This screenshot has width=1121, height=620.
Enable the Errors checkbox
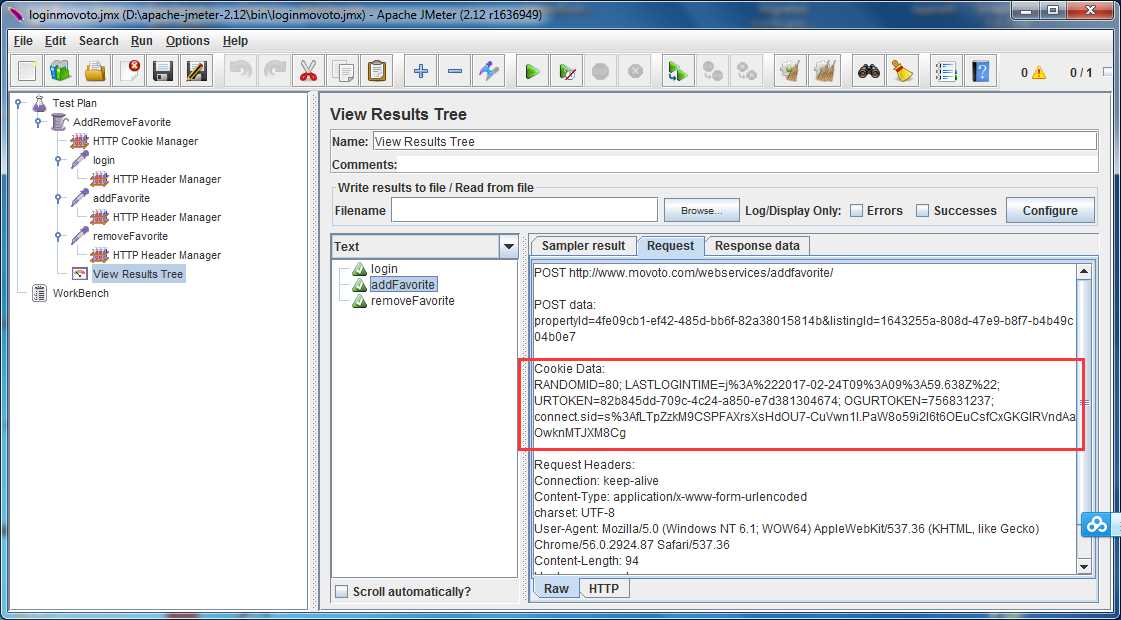[856, 211]
